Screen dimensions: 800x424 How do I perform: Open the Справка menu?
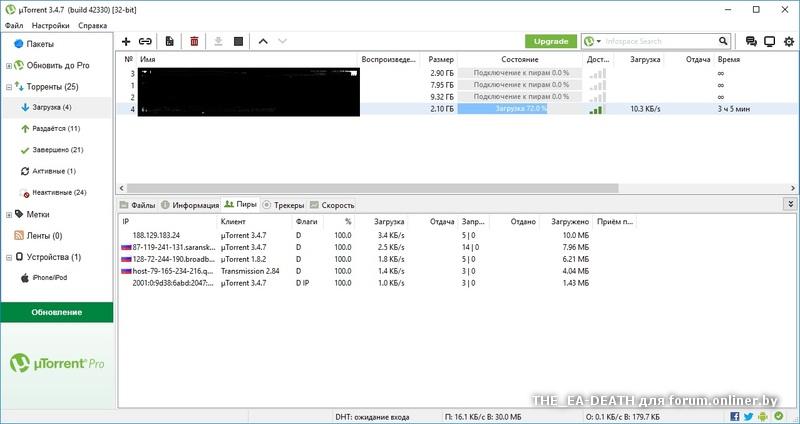[x=93, y=26]
